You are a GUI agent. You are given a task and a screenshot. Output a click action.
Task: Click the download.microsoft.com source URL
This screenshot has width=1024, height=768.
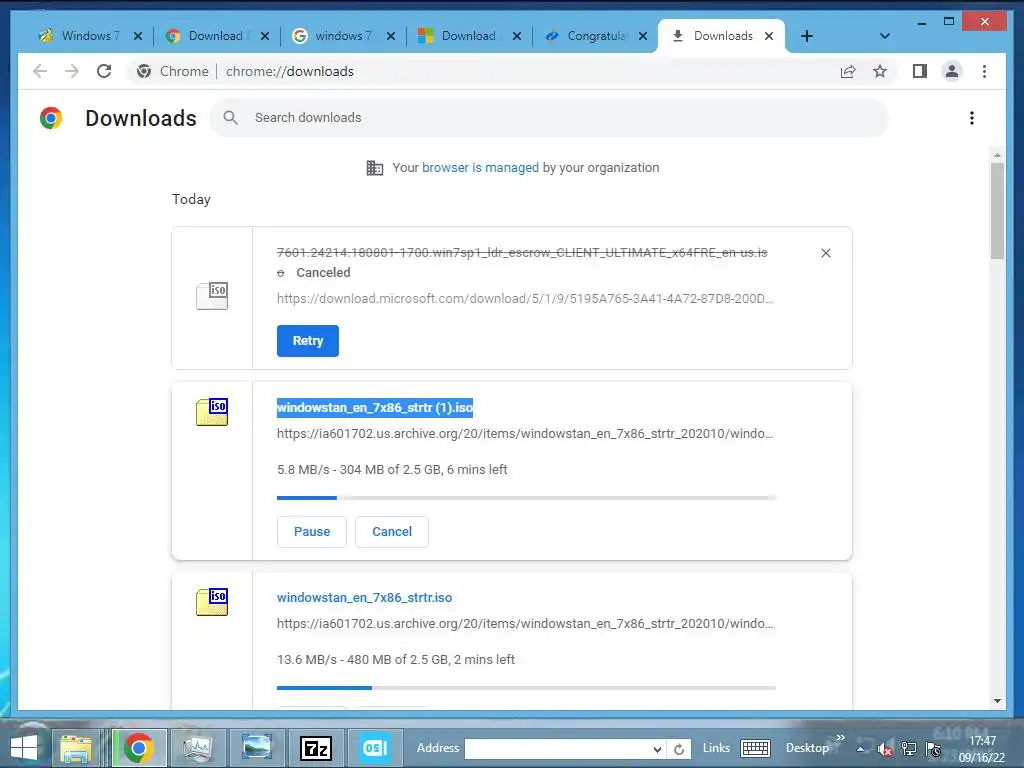point(524,299)
